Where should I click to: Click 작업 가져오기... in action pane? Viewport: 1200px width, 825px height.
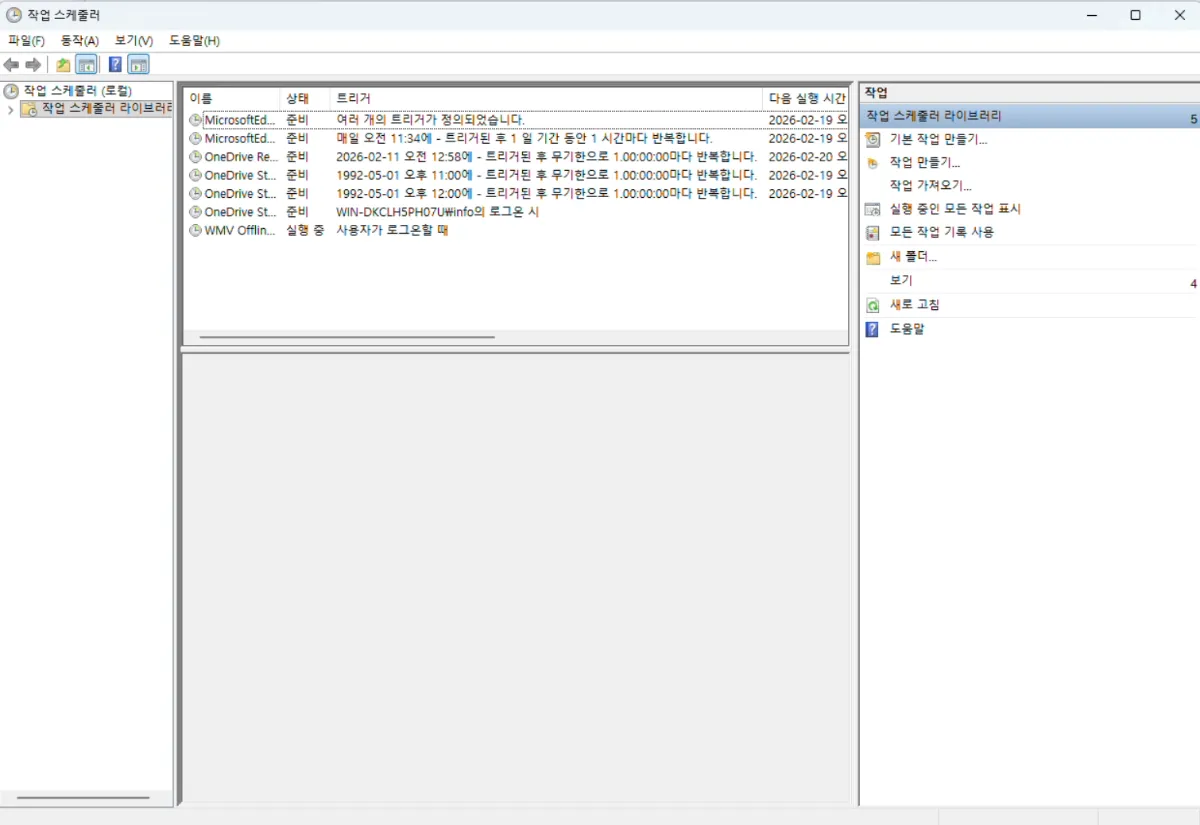click(930, 185)
